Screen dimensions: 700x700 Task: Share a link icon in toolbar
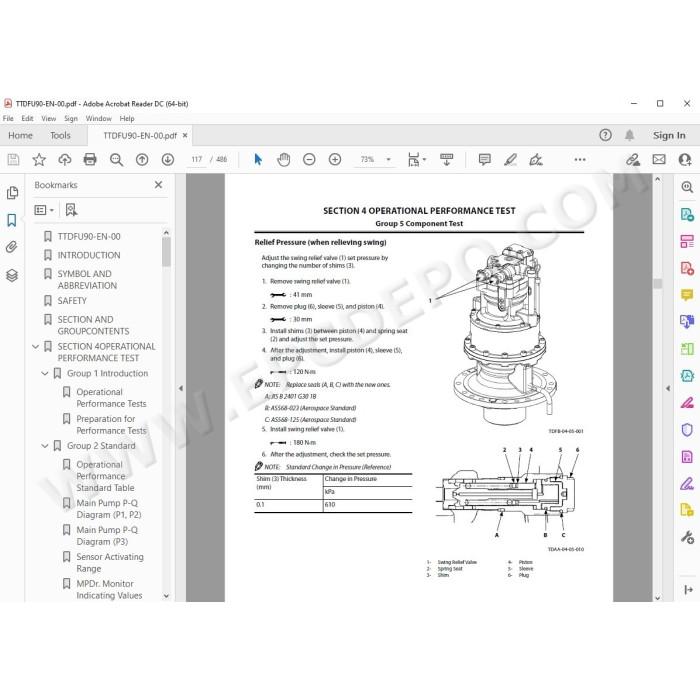[633, 159]
